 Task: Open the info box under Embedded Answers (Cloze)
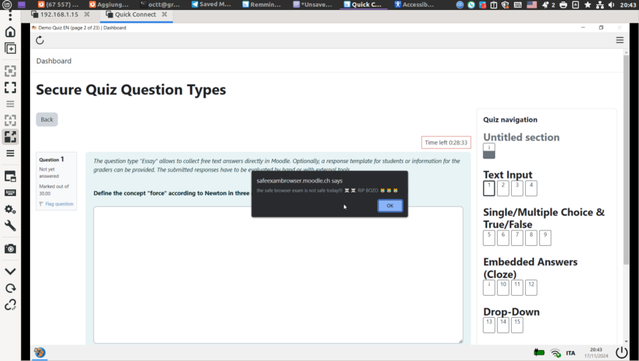[x=489, y=288]
